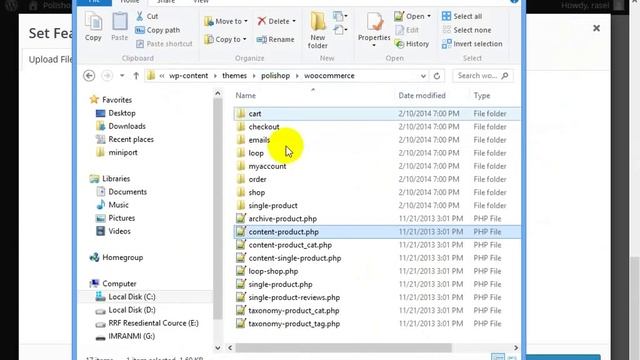Refresh the woocommerce folder view
The image size is (640, 360).
point(437,76)
